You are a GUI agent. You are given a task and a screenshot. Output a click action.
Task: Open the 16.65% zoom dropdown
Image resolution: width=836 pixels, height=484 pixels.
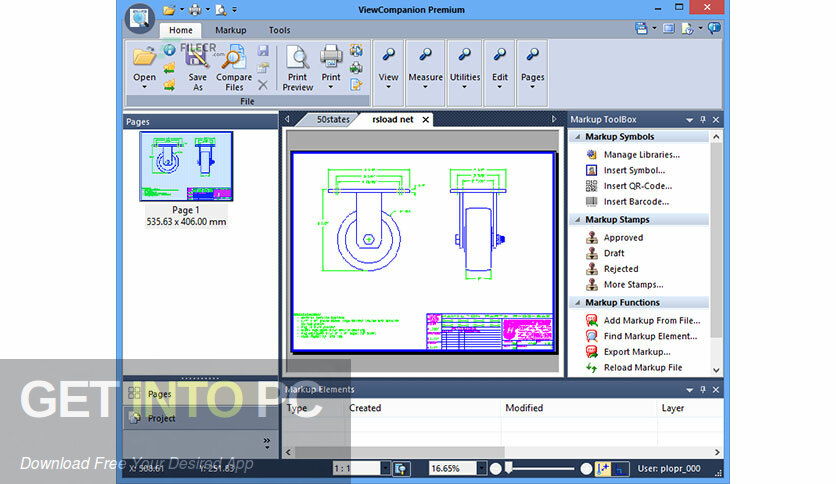[481, 469]
